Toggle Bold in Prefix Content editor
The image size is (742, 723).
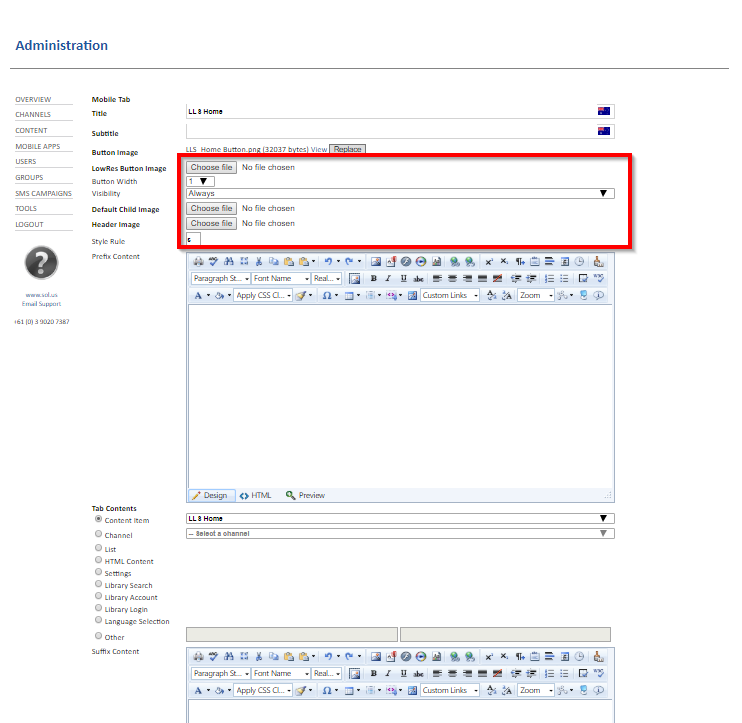coord(373,278)
